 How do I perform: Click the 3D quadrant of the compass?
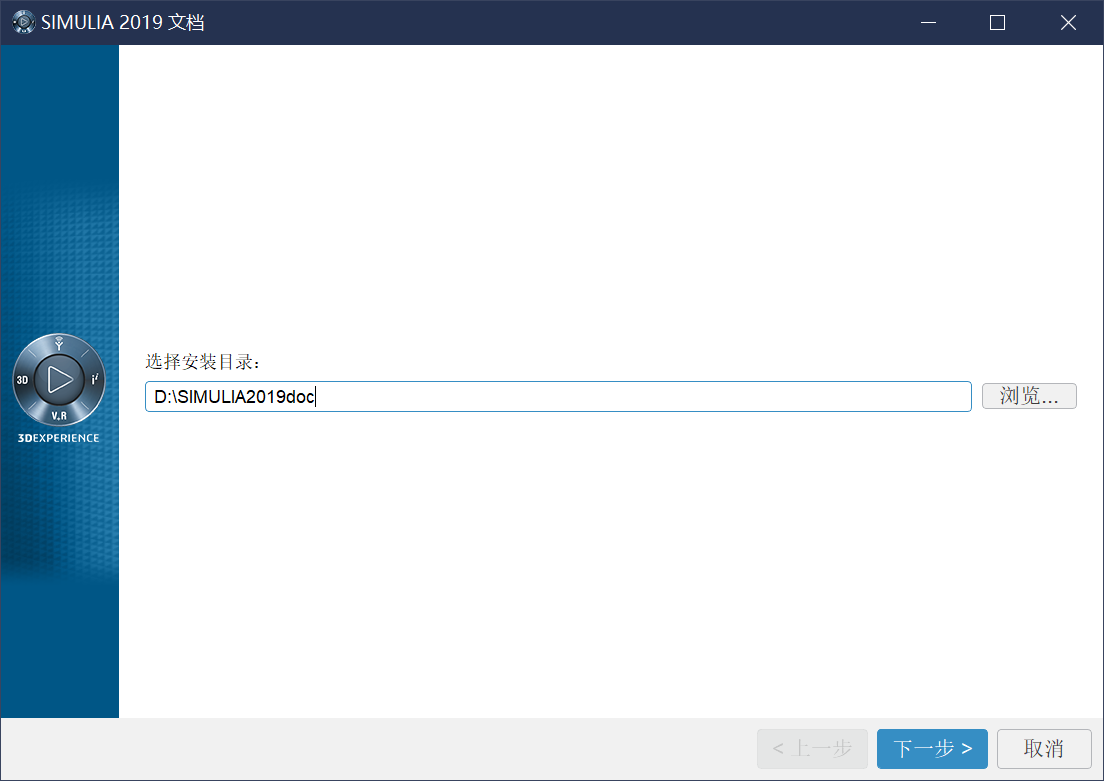[x=23, y=380]
